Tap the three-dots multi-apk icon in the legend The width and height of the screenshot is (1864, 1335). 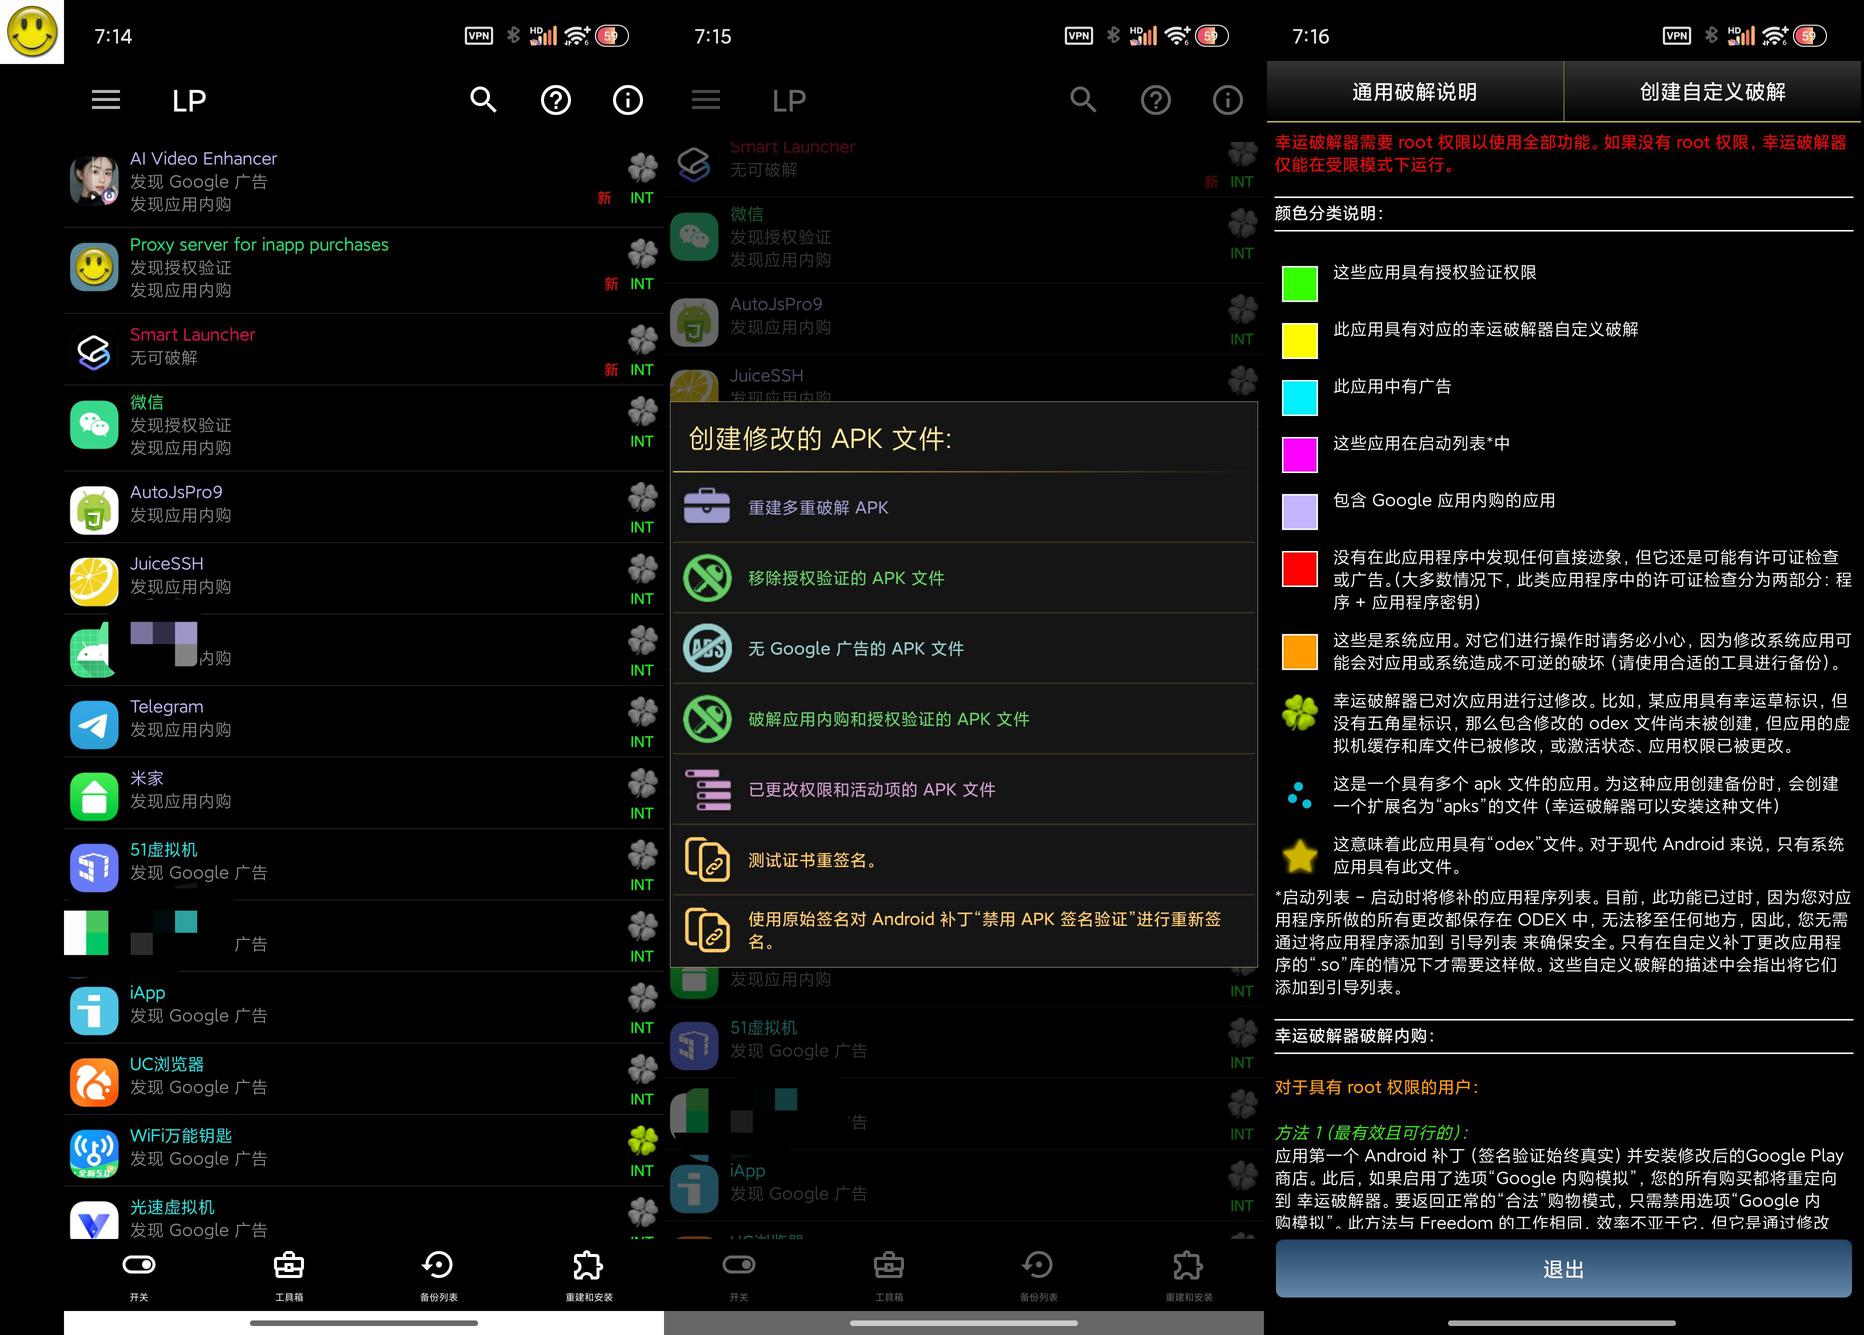(1300, 795)
